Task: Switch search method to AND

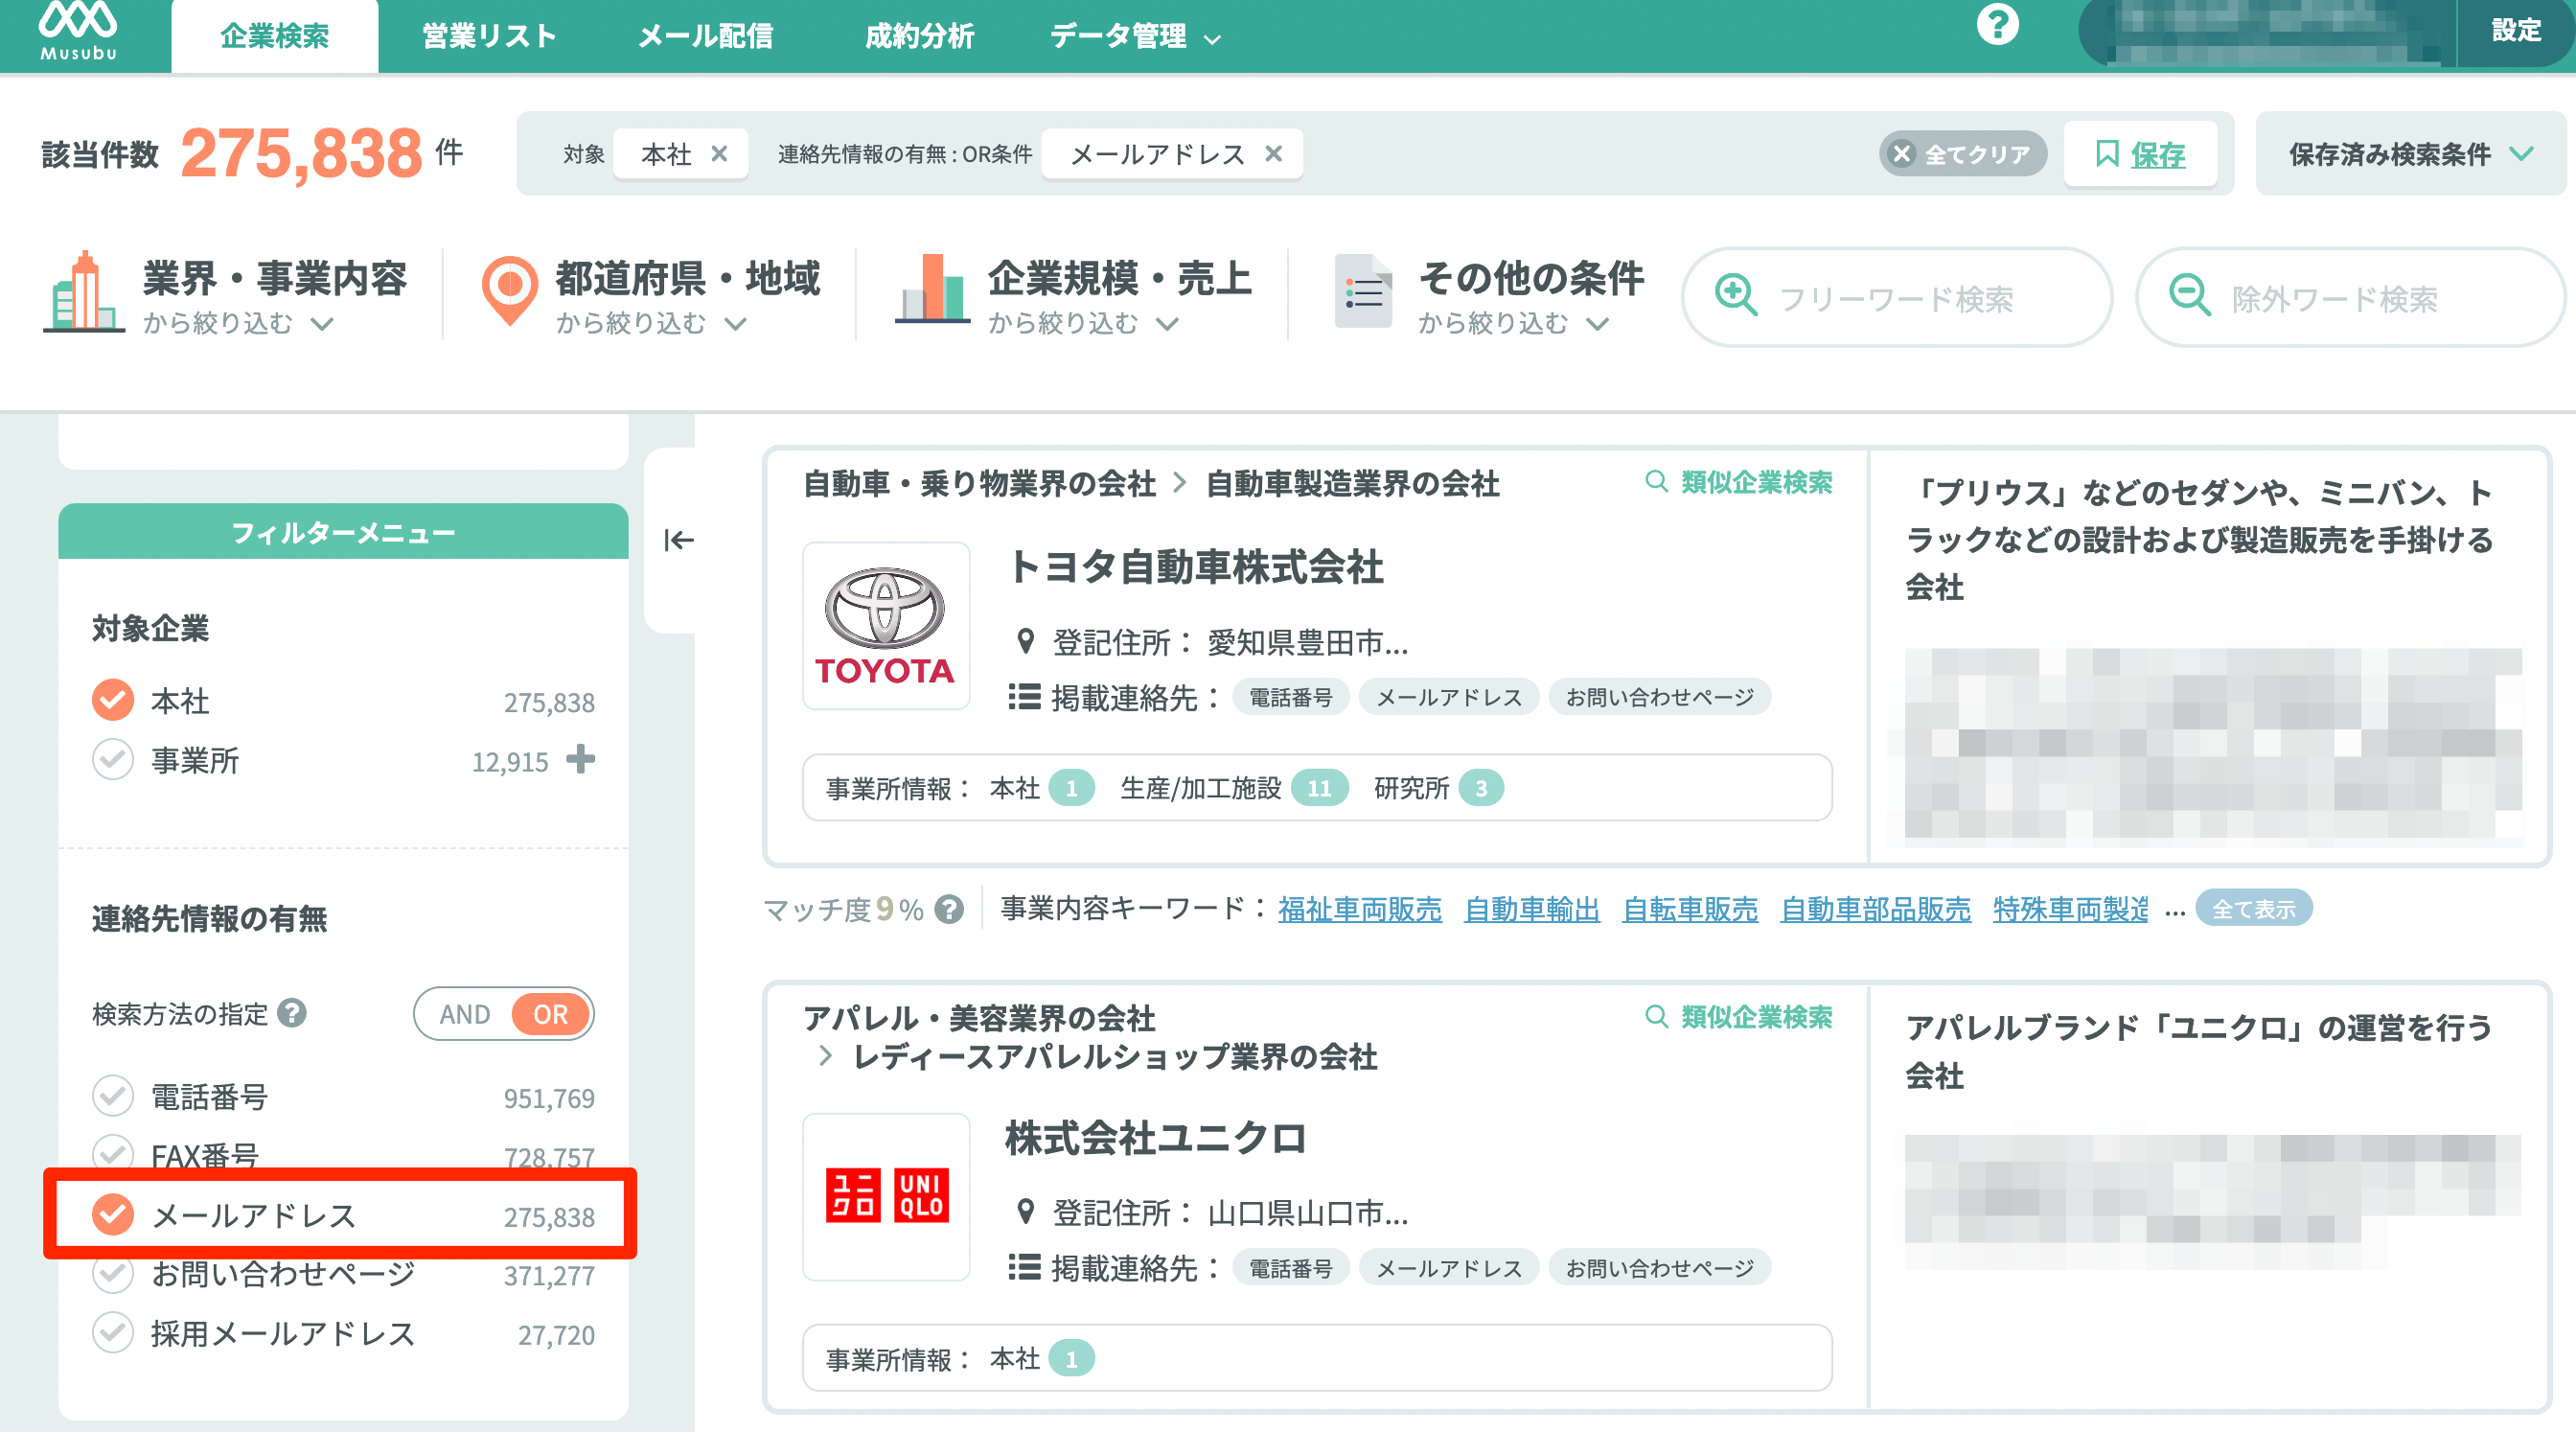Action: pyautogui.click(x=465, y=1014)
